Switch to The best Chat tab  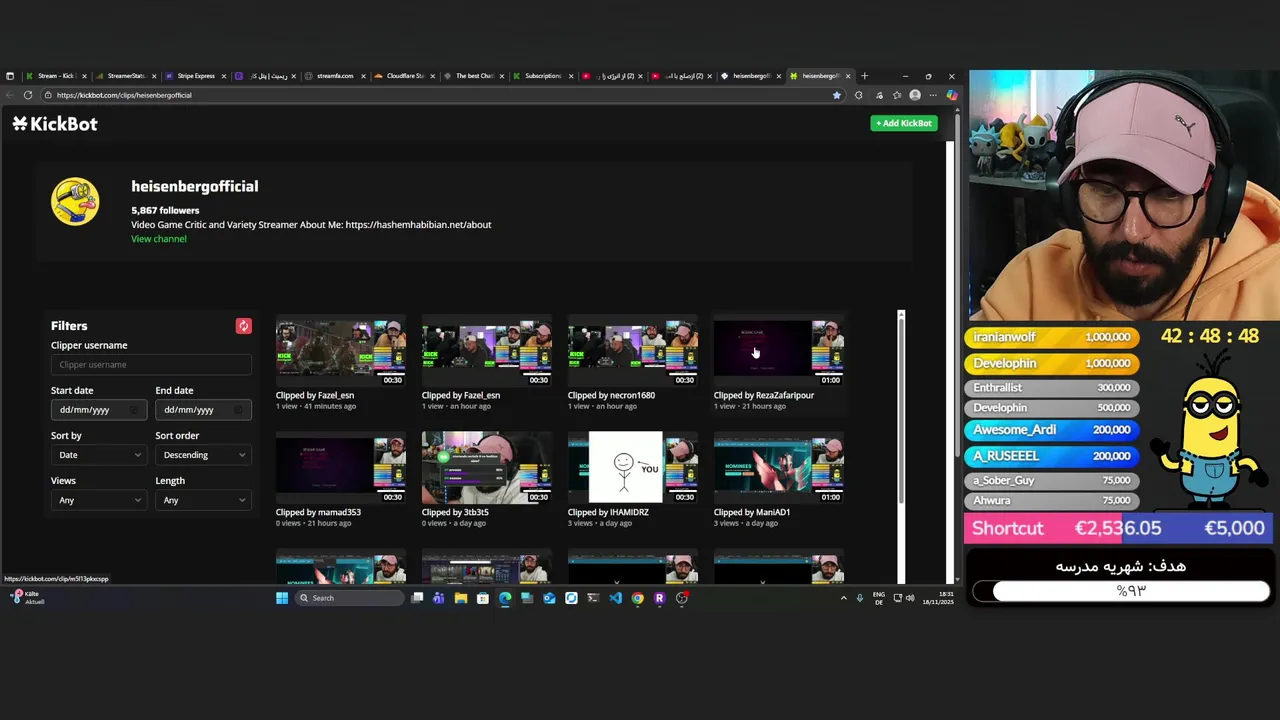coord(474,76)
